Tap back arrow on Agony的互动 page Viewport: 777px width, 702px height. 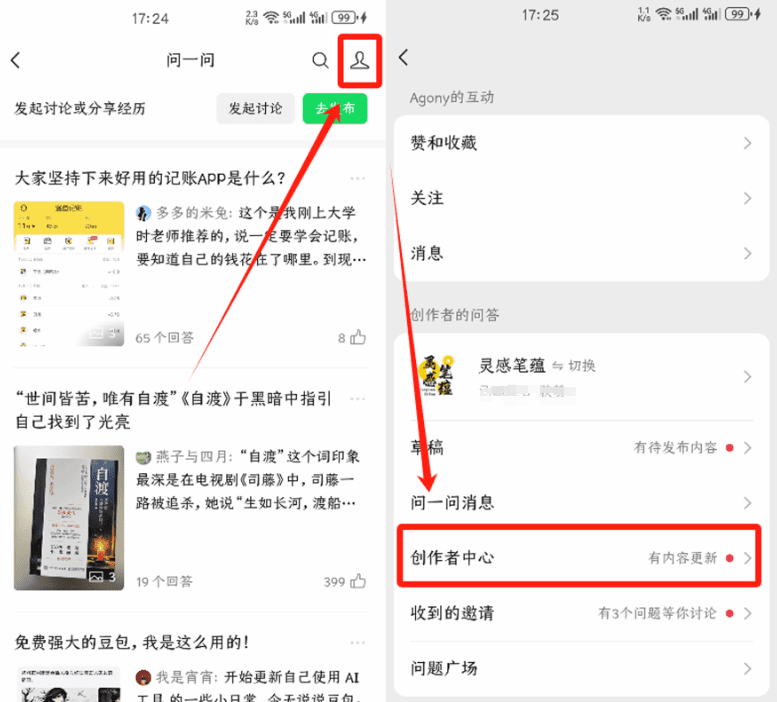click(x=404, y=57)
